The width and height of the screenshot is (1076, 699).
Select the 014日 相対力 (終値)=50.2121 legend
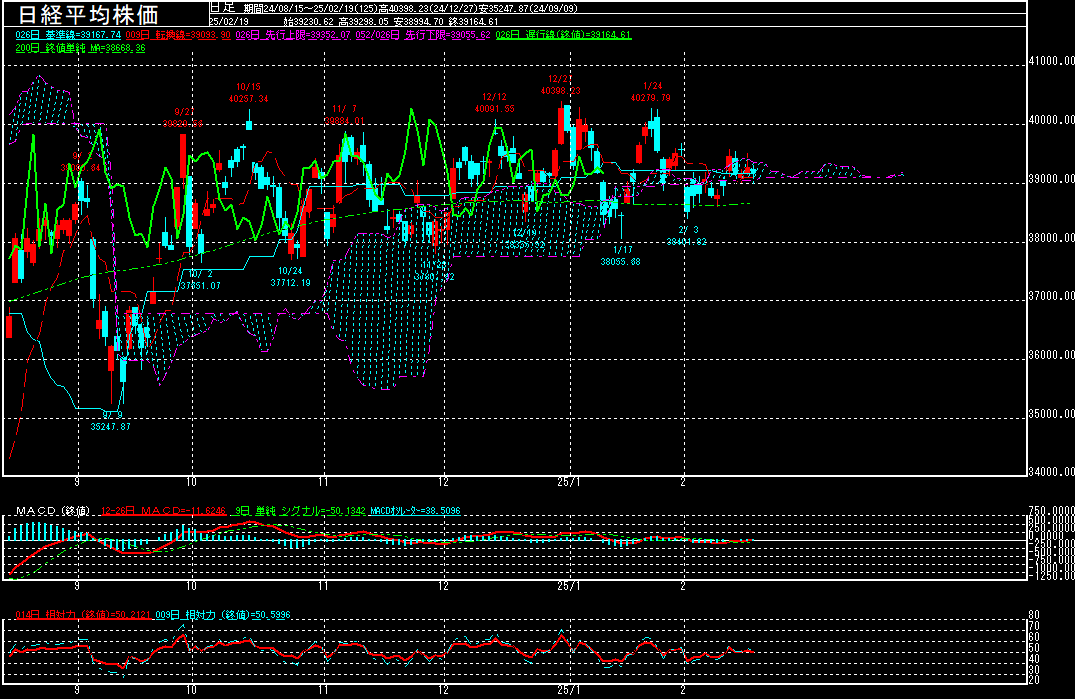pyautogui.click(x=82, y=615)
